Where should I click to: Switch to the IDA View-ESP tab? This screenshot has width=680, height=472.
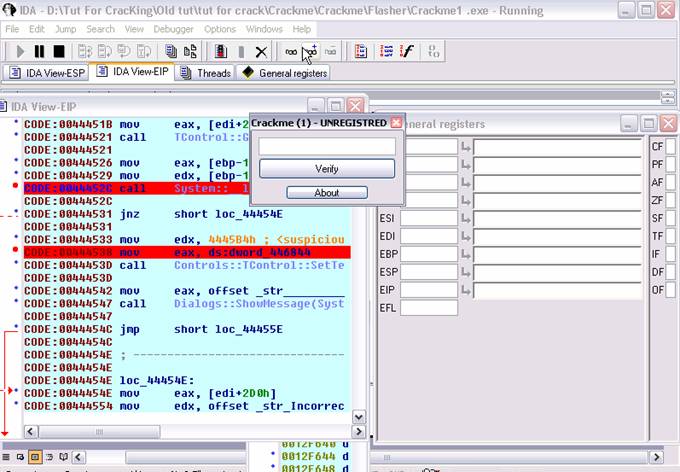(x=47, y=73)
